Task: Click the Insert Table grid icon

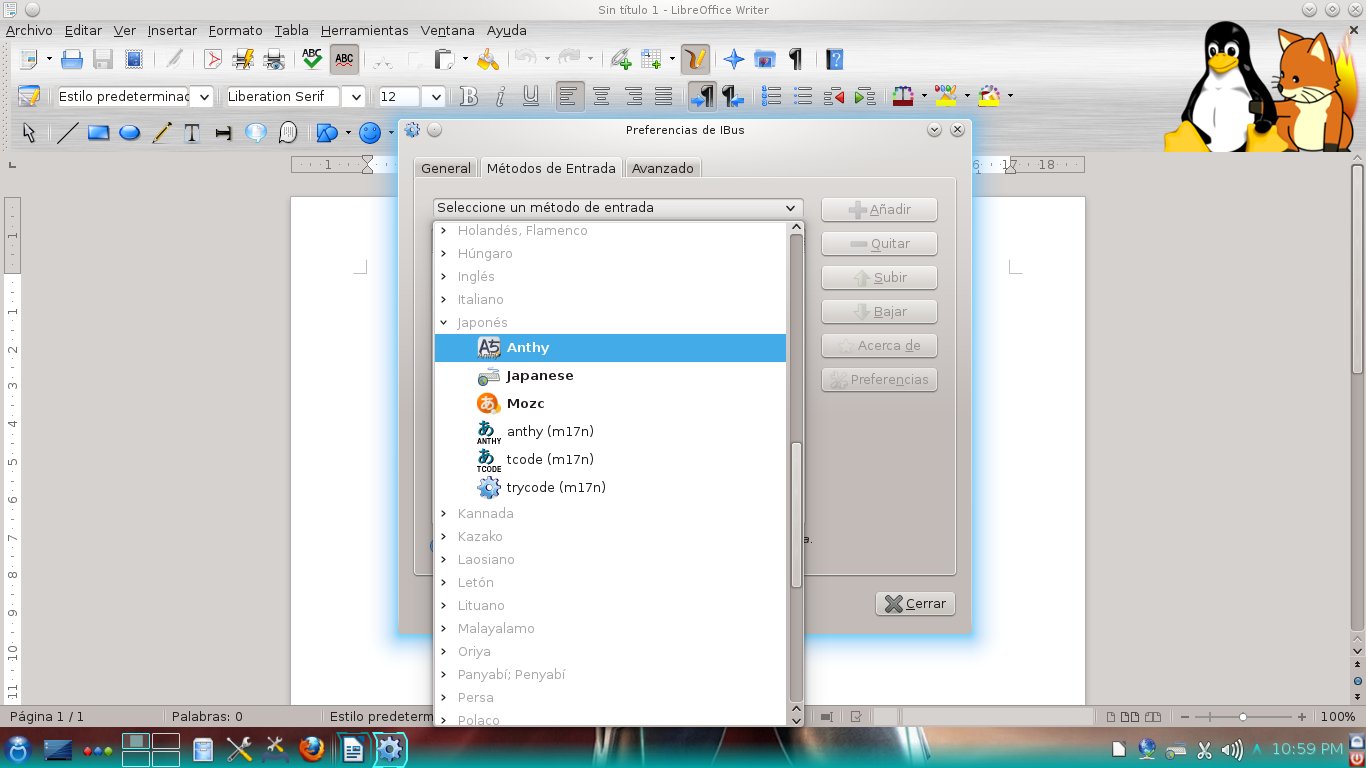Action: click(x=652, y=59)
